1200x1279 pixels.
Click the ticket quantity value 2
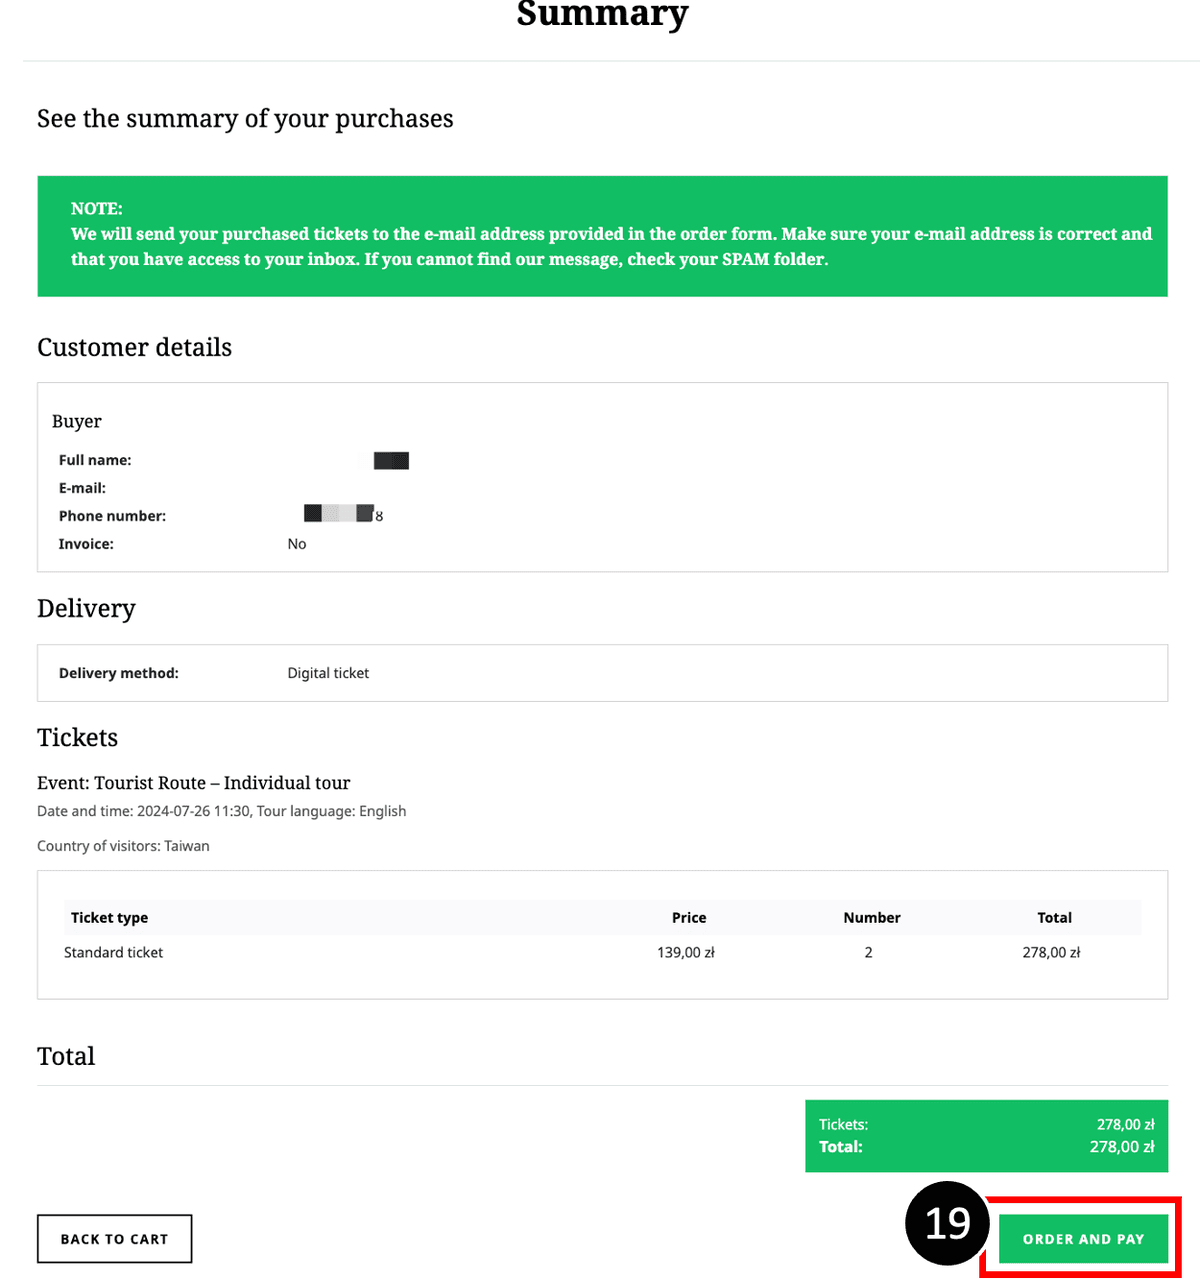pyautogui.click(x=868, y=952)
